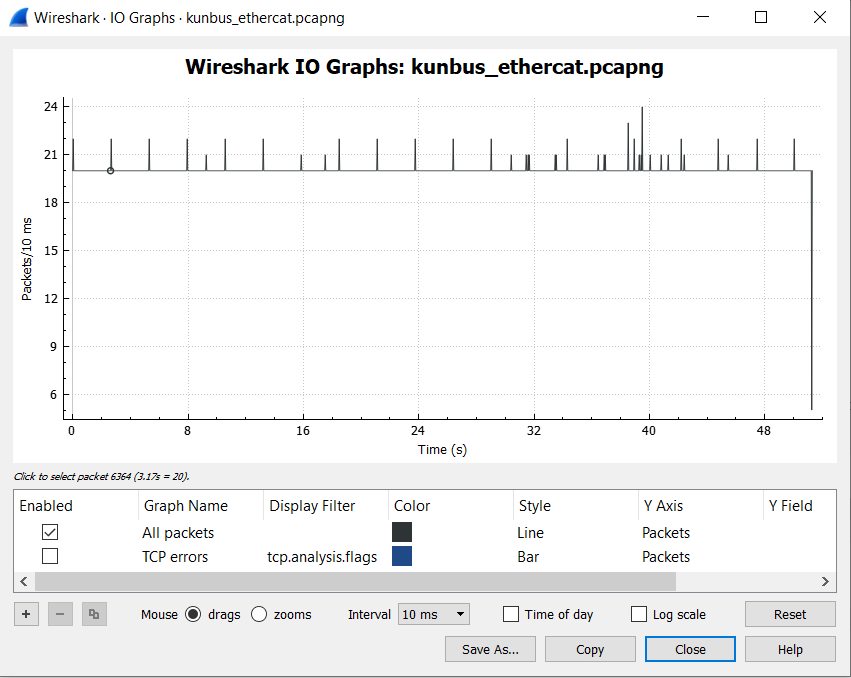
Task: Select the Mouse drags radio option
Action: (x=193, y=614)
